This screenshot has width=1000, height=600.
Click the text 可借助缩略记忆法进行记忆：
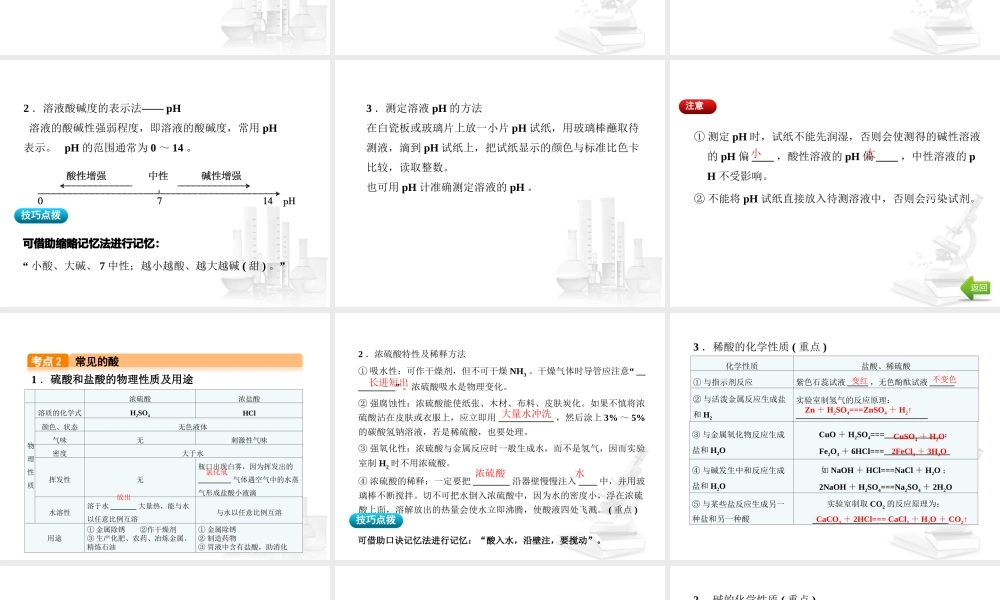coord(91,244)
